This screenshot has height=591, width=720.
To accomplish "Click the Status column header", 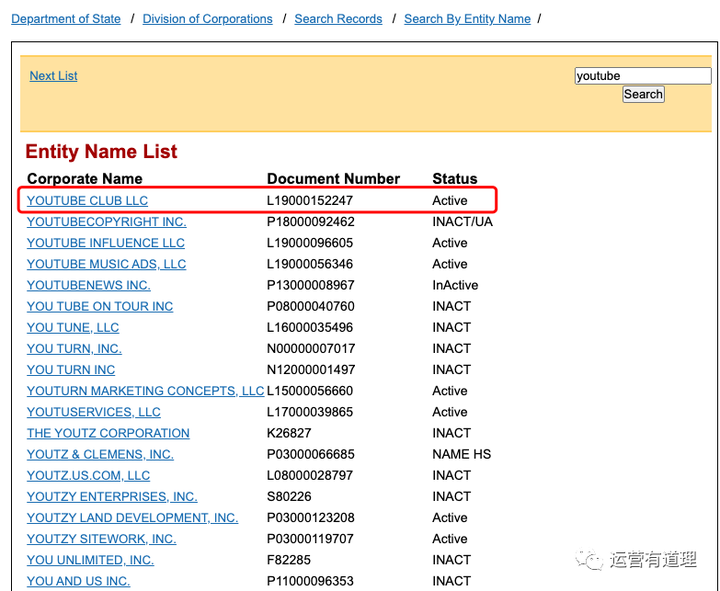I will pyautogui.click(x=455, y=179).
